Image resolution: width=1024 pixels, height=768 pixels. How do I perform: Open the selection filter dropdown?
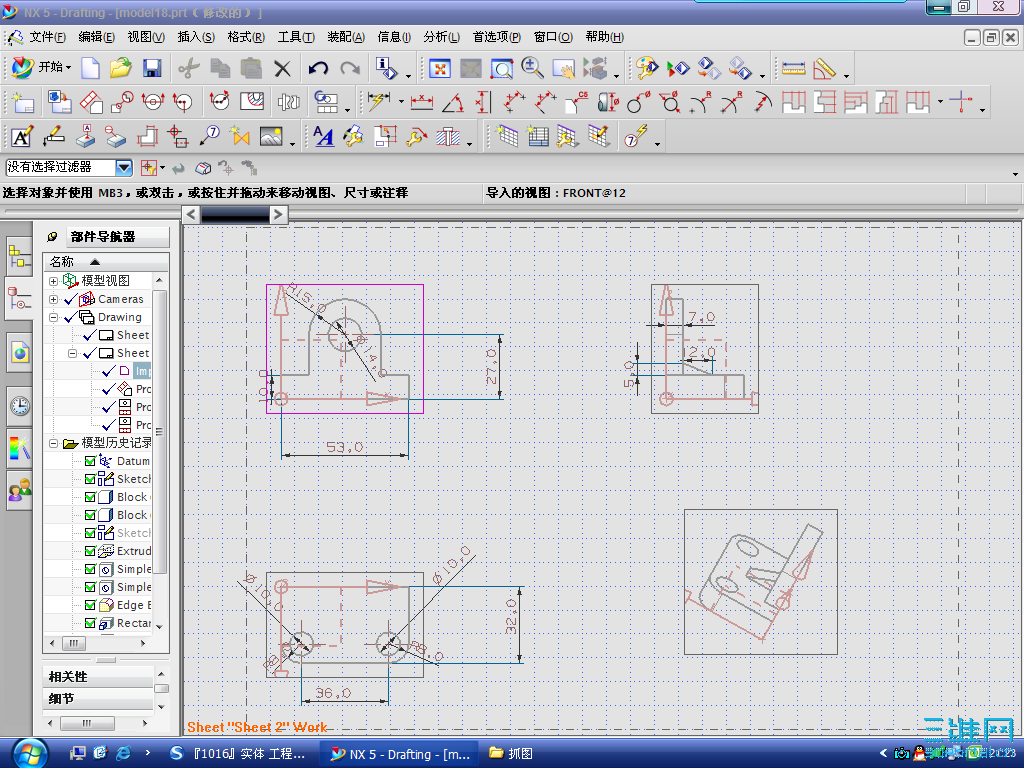click(x=124, y=168)
